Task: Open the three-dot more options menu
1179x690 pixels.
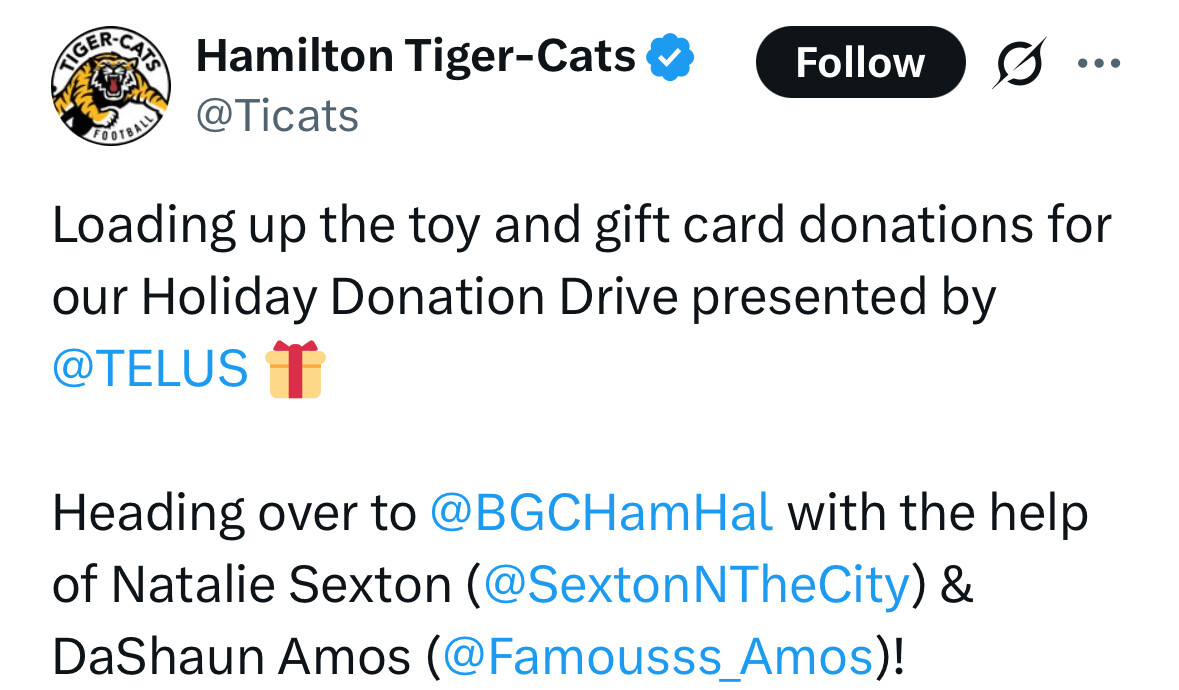Action: [x=1099, y=64]
